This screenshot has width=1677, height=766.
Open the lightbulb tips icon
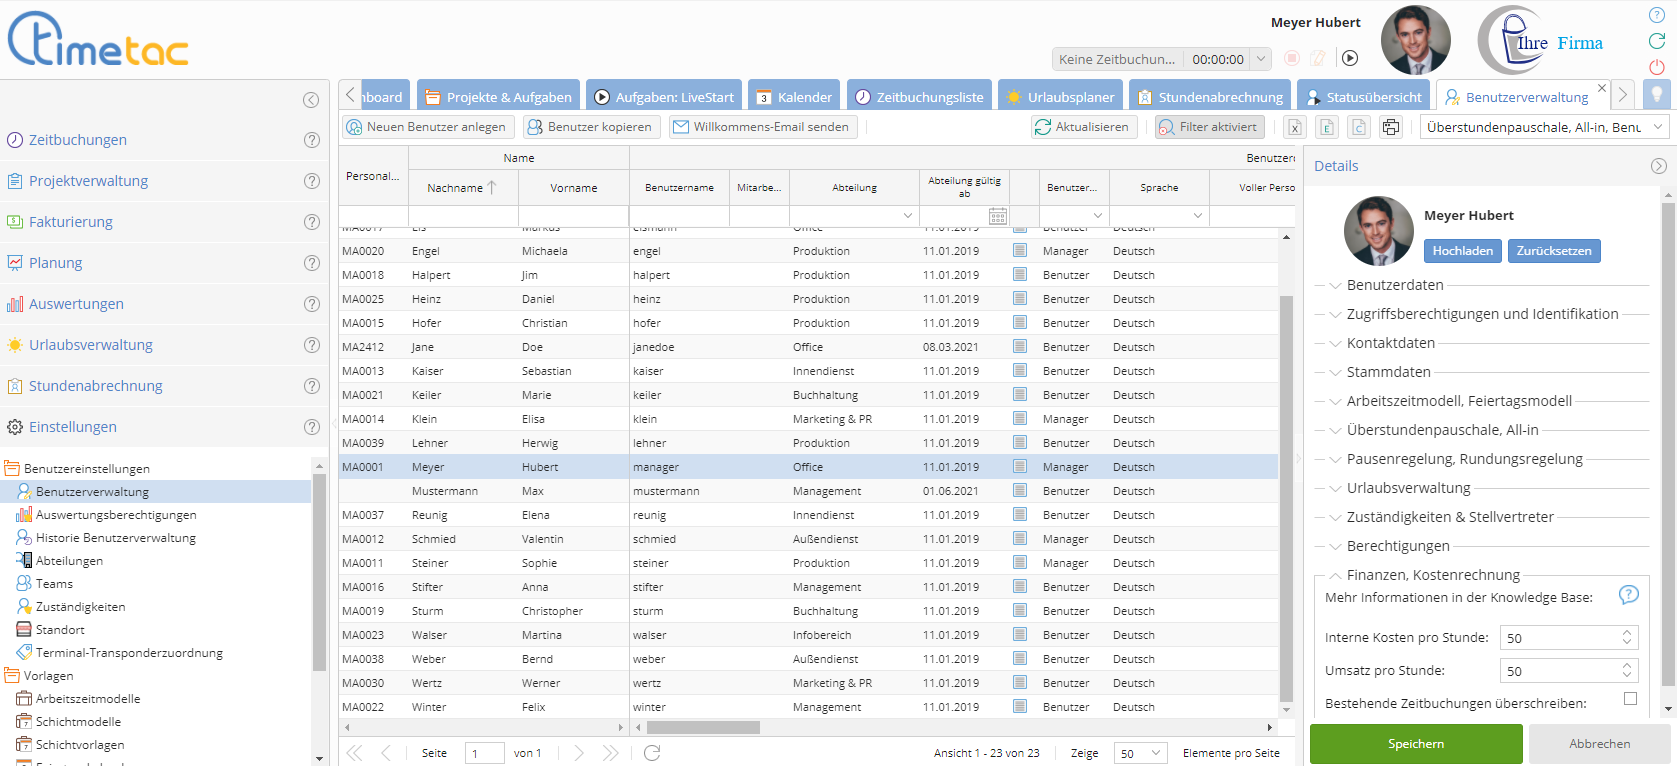(x=1657, y=94)
